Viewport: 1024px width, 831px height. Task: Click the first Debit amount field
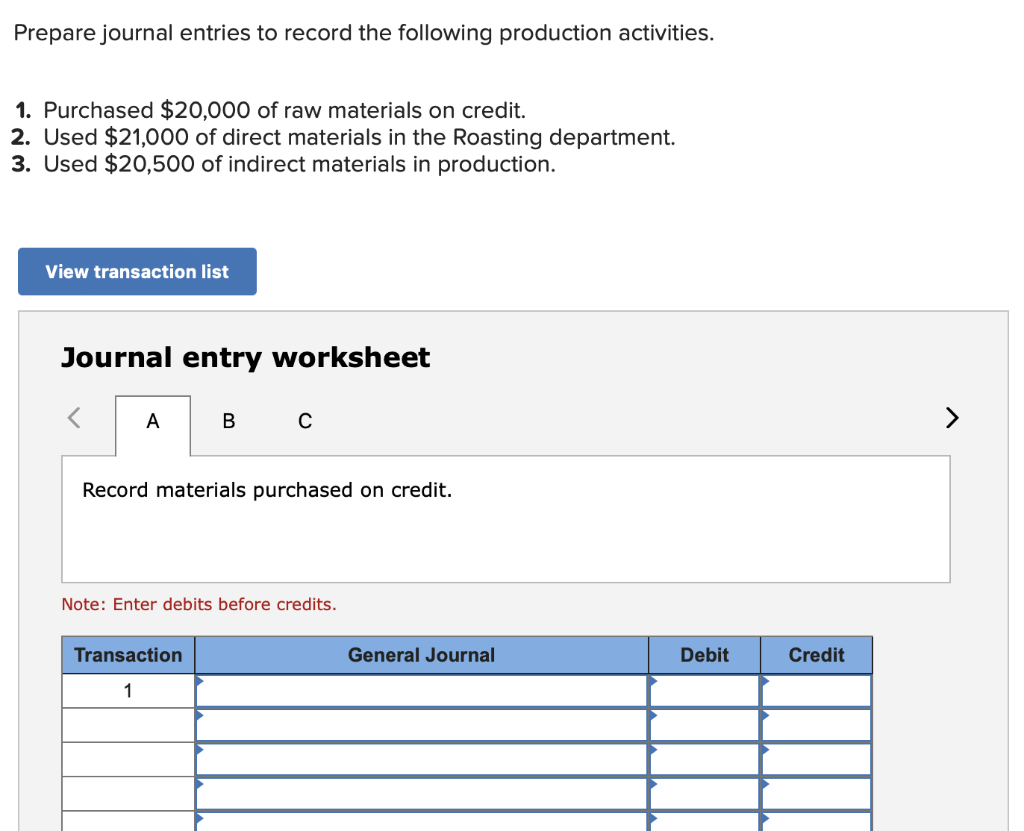pos(705,690)
